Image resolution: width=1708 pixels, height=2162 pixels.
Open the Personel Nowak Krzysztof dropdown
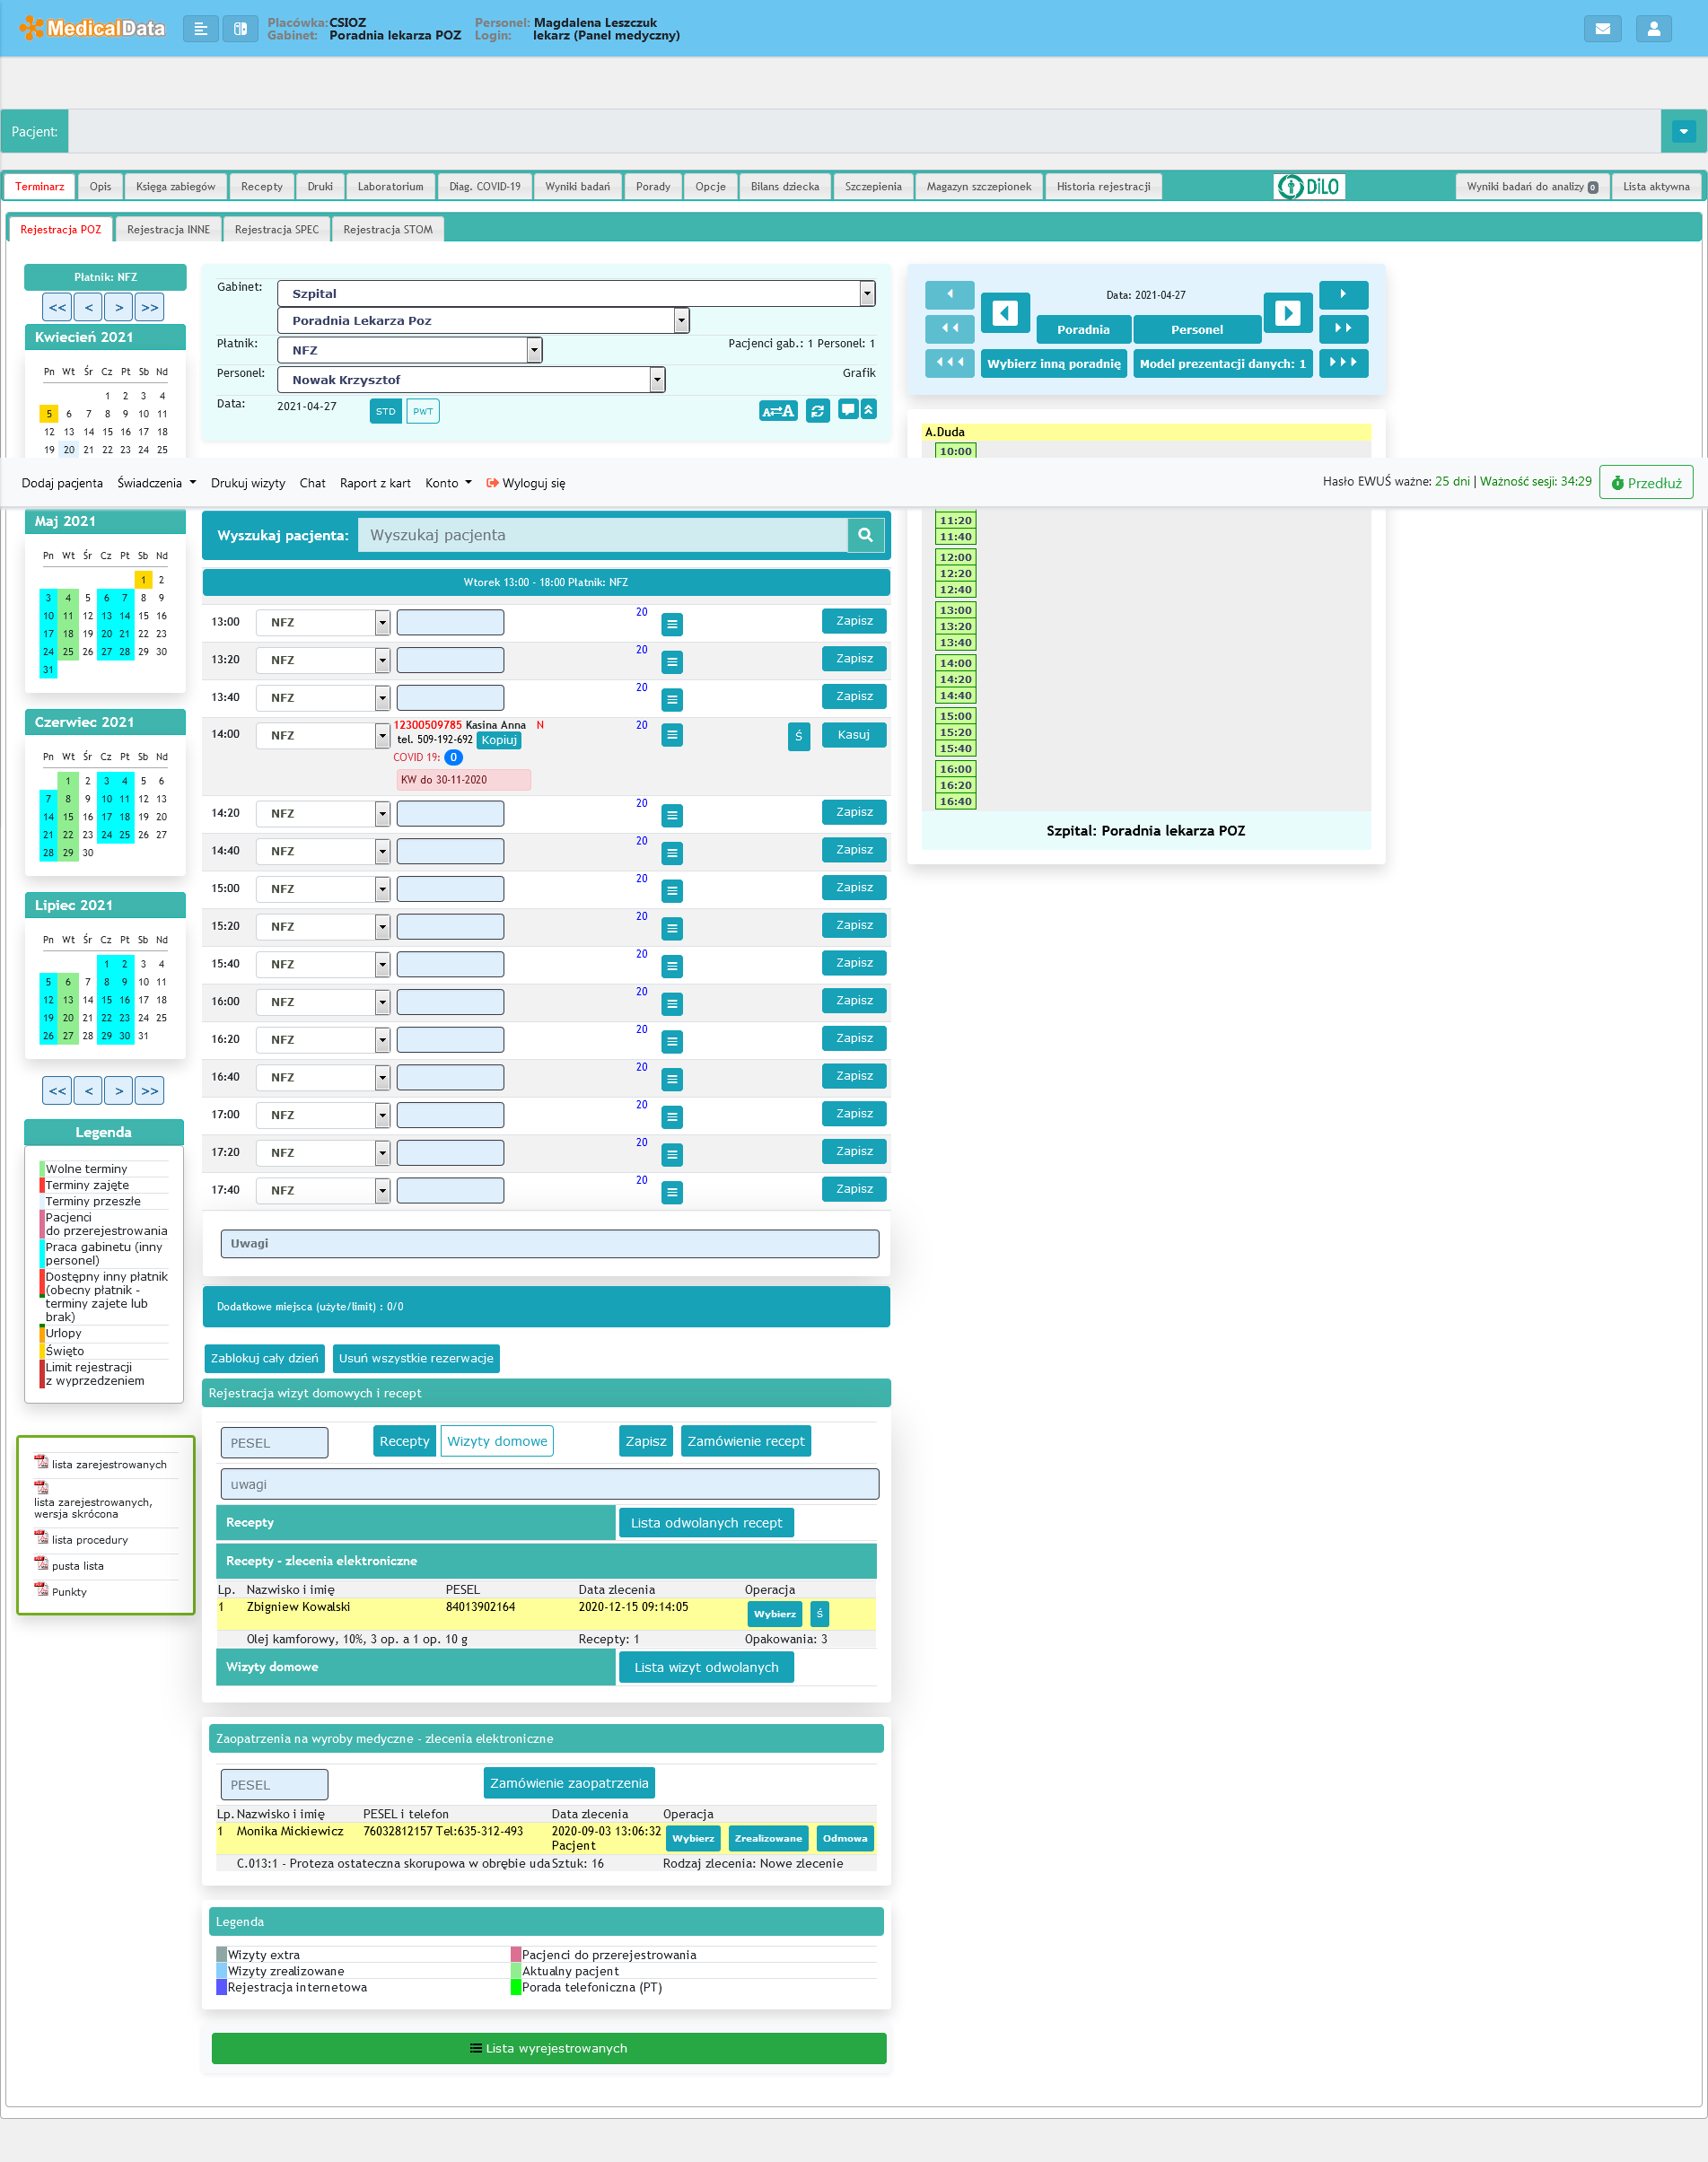[657, 380]
